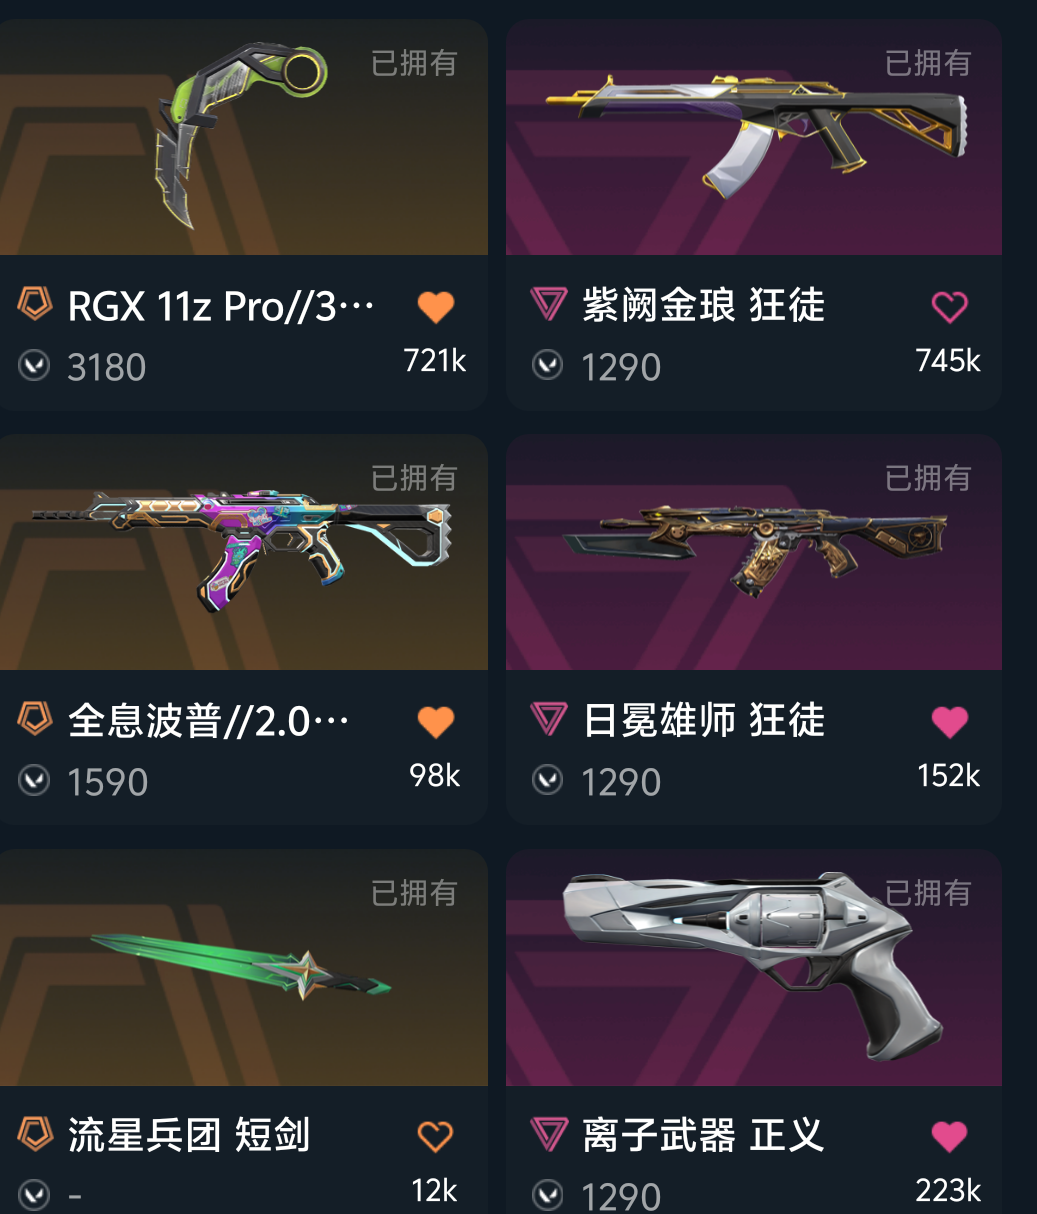This screenshot has width=1037, height=1214.
Task: Select the 日冕雄师 狂徒 title text
Action: (704, 720)
